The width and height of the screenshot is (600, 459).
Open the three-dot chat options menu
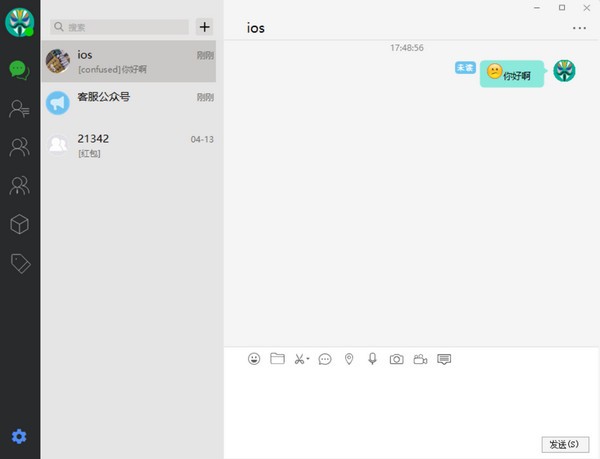(x=580, y=28)
